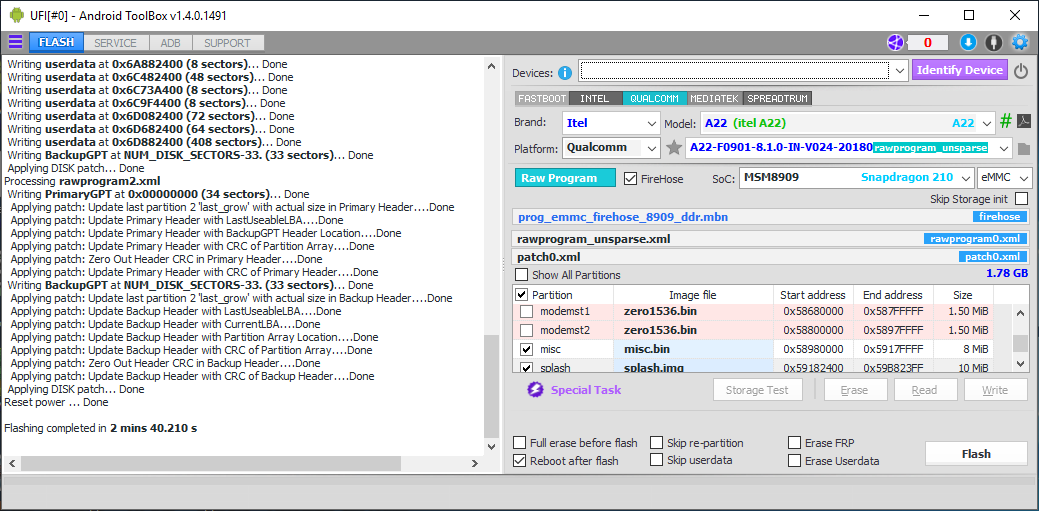Click the Start address column header
The height and width of the screenshot is (511, 1039).
813,295
